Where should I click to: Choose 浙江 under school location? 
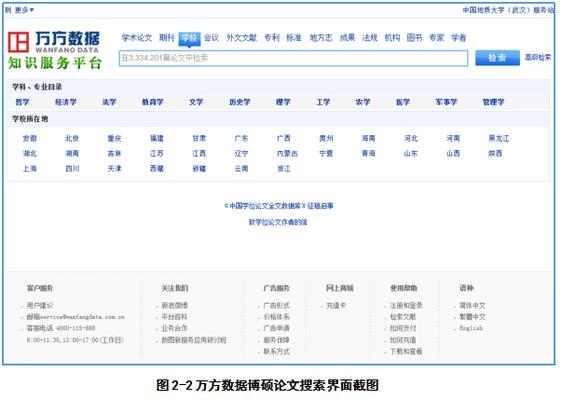(x=284, y=168)
